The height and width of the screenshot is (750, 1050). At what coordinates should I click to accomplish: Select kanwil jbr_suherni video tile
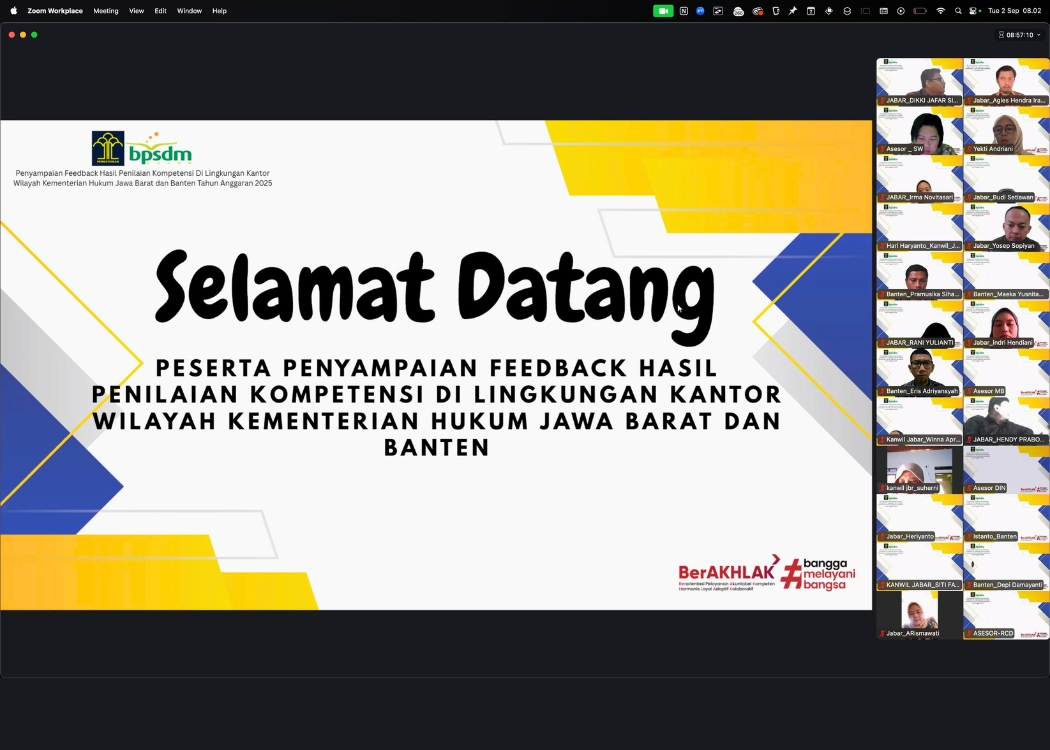pyautogui.click(x=919, y=469)
